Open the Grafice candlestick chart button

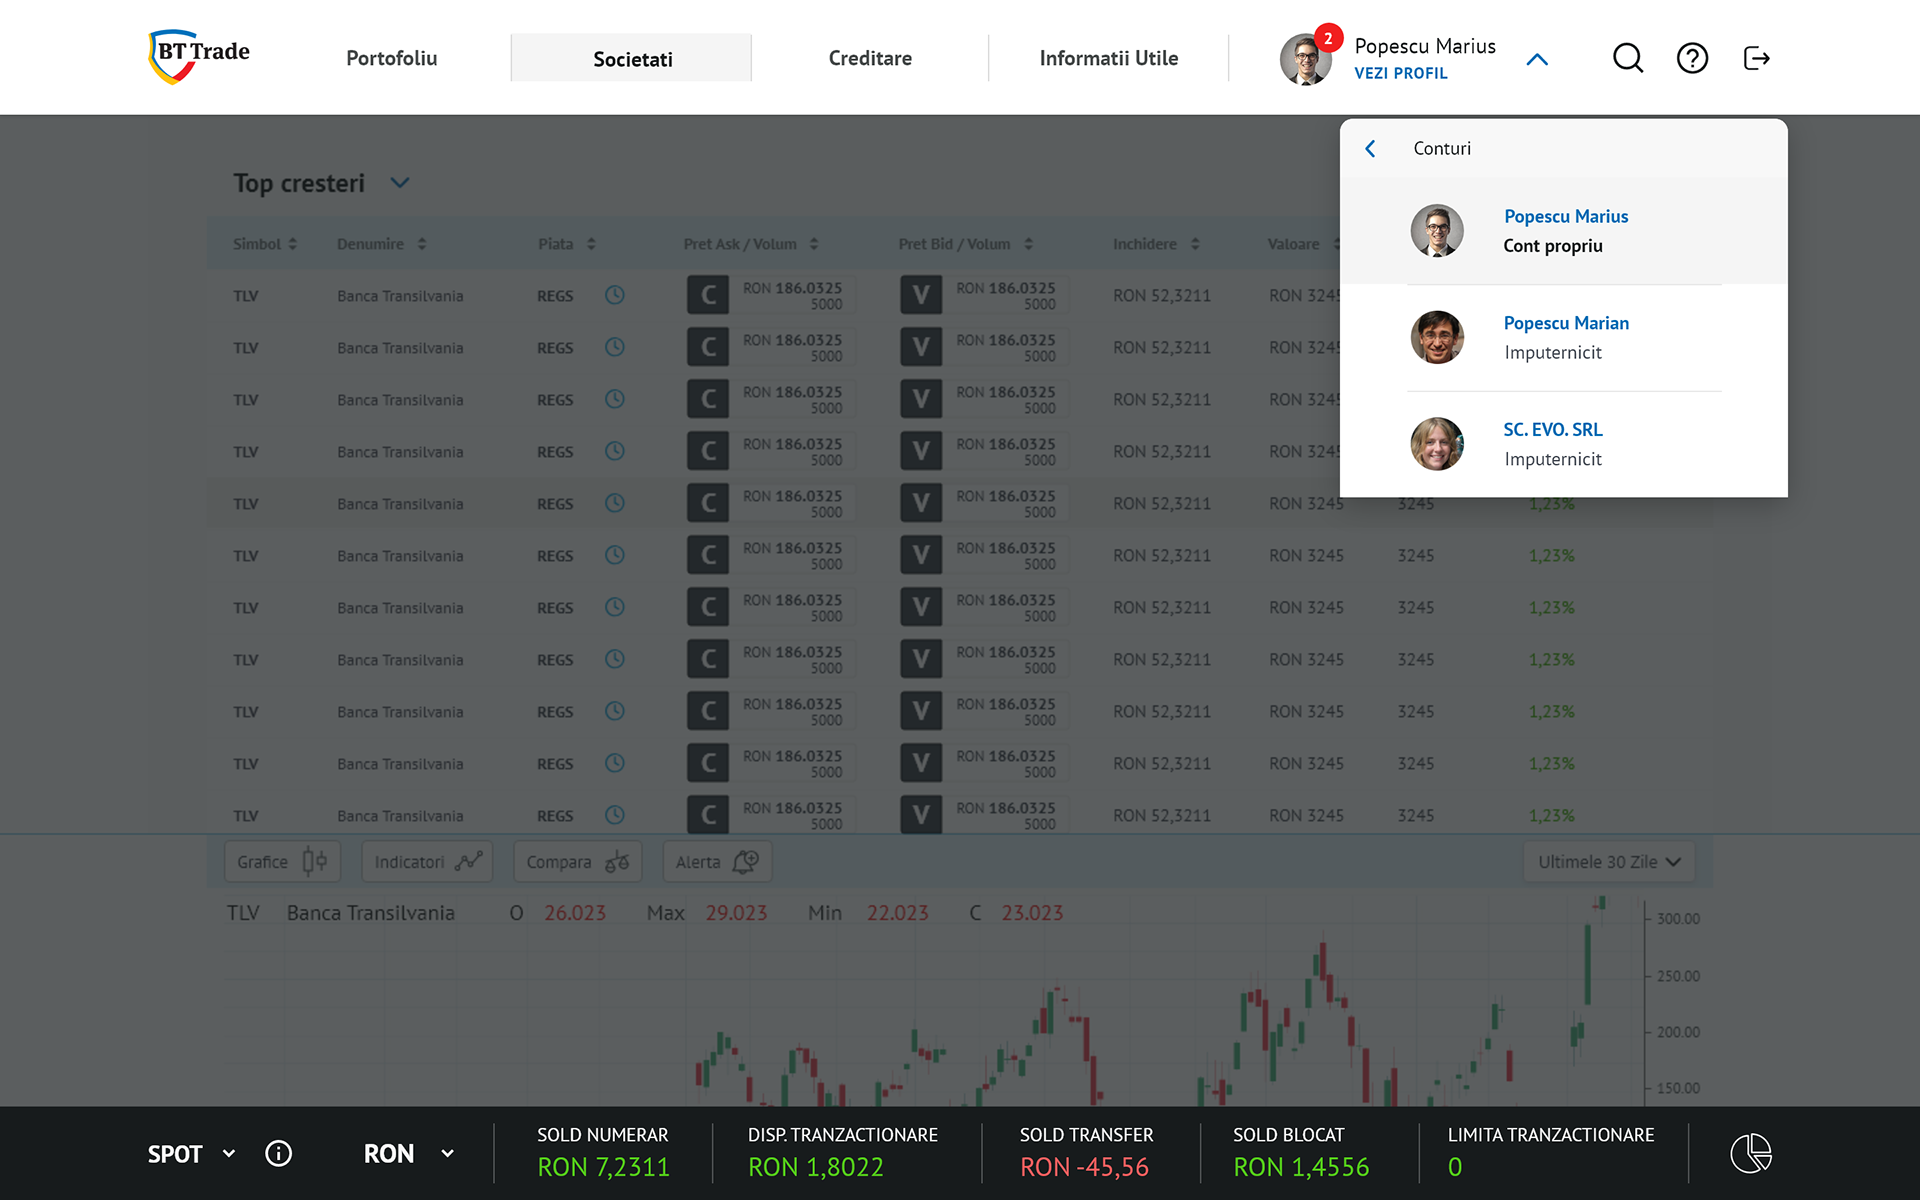pyautogui.click(x=282, y=861)
